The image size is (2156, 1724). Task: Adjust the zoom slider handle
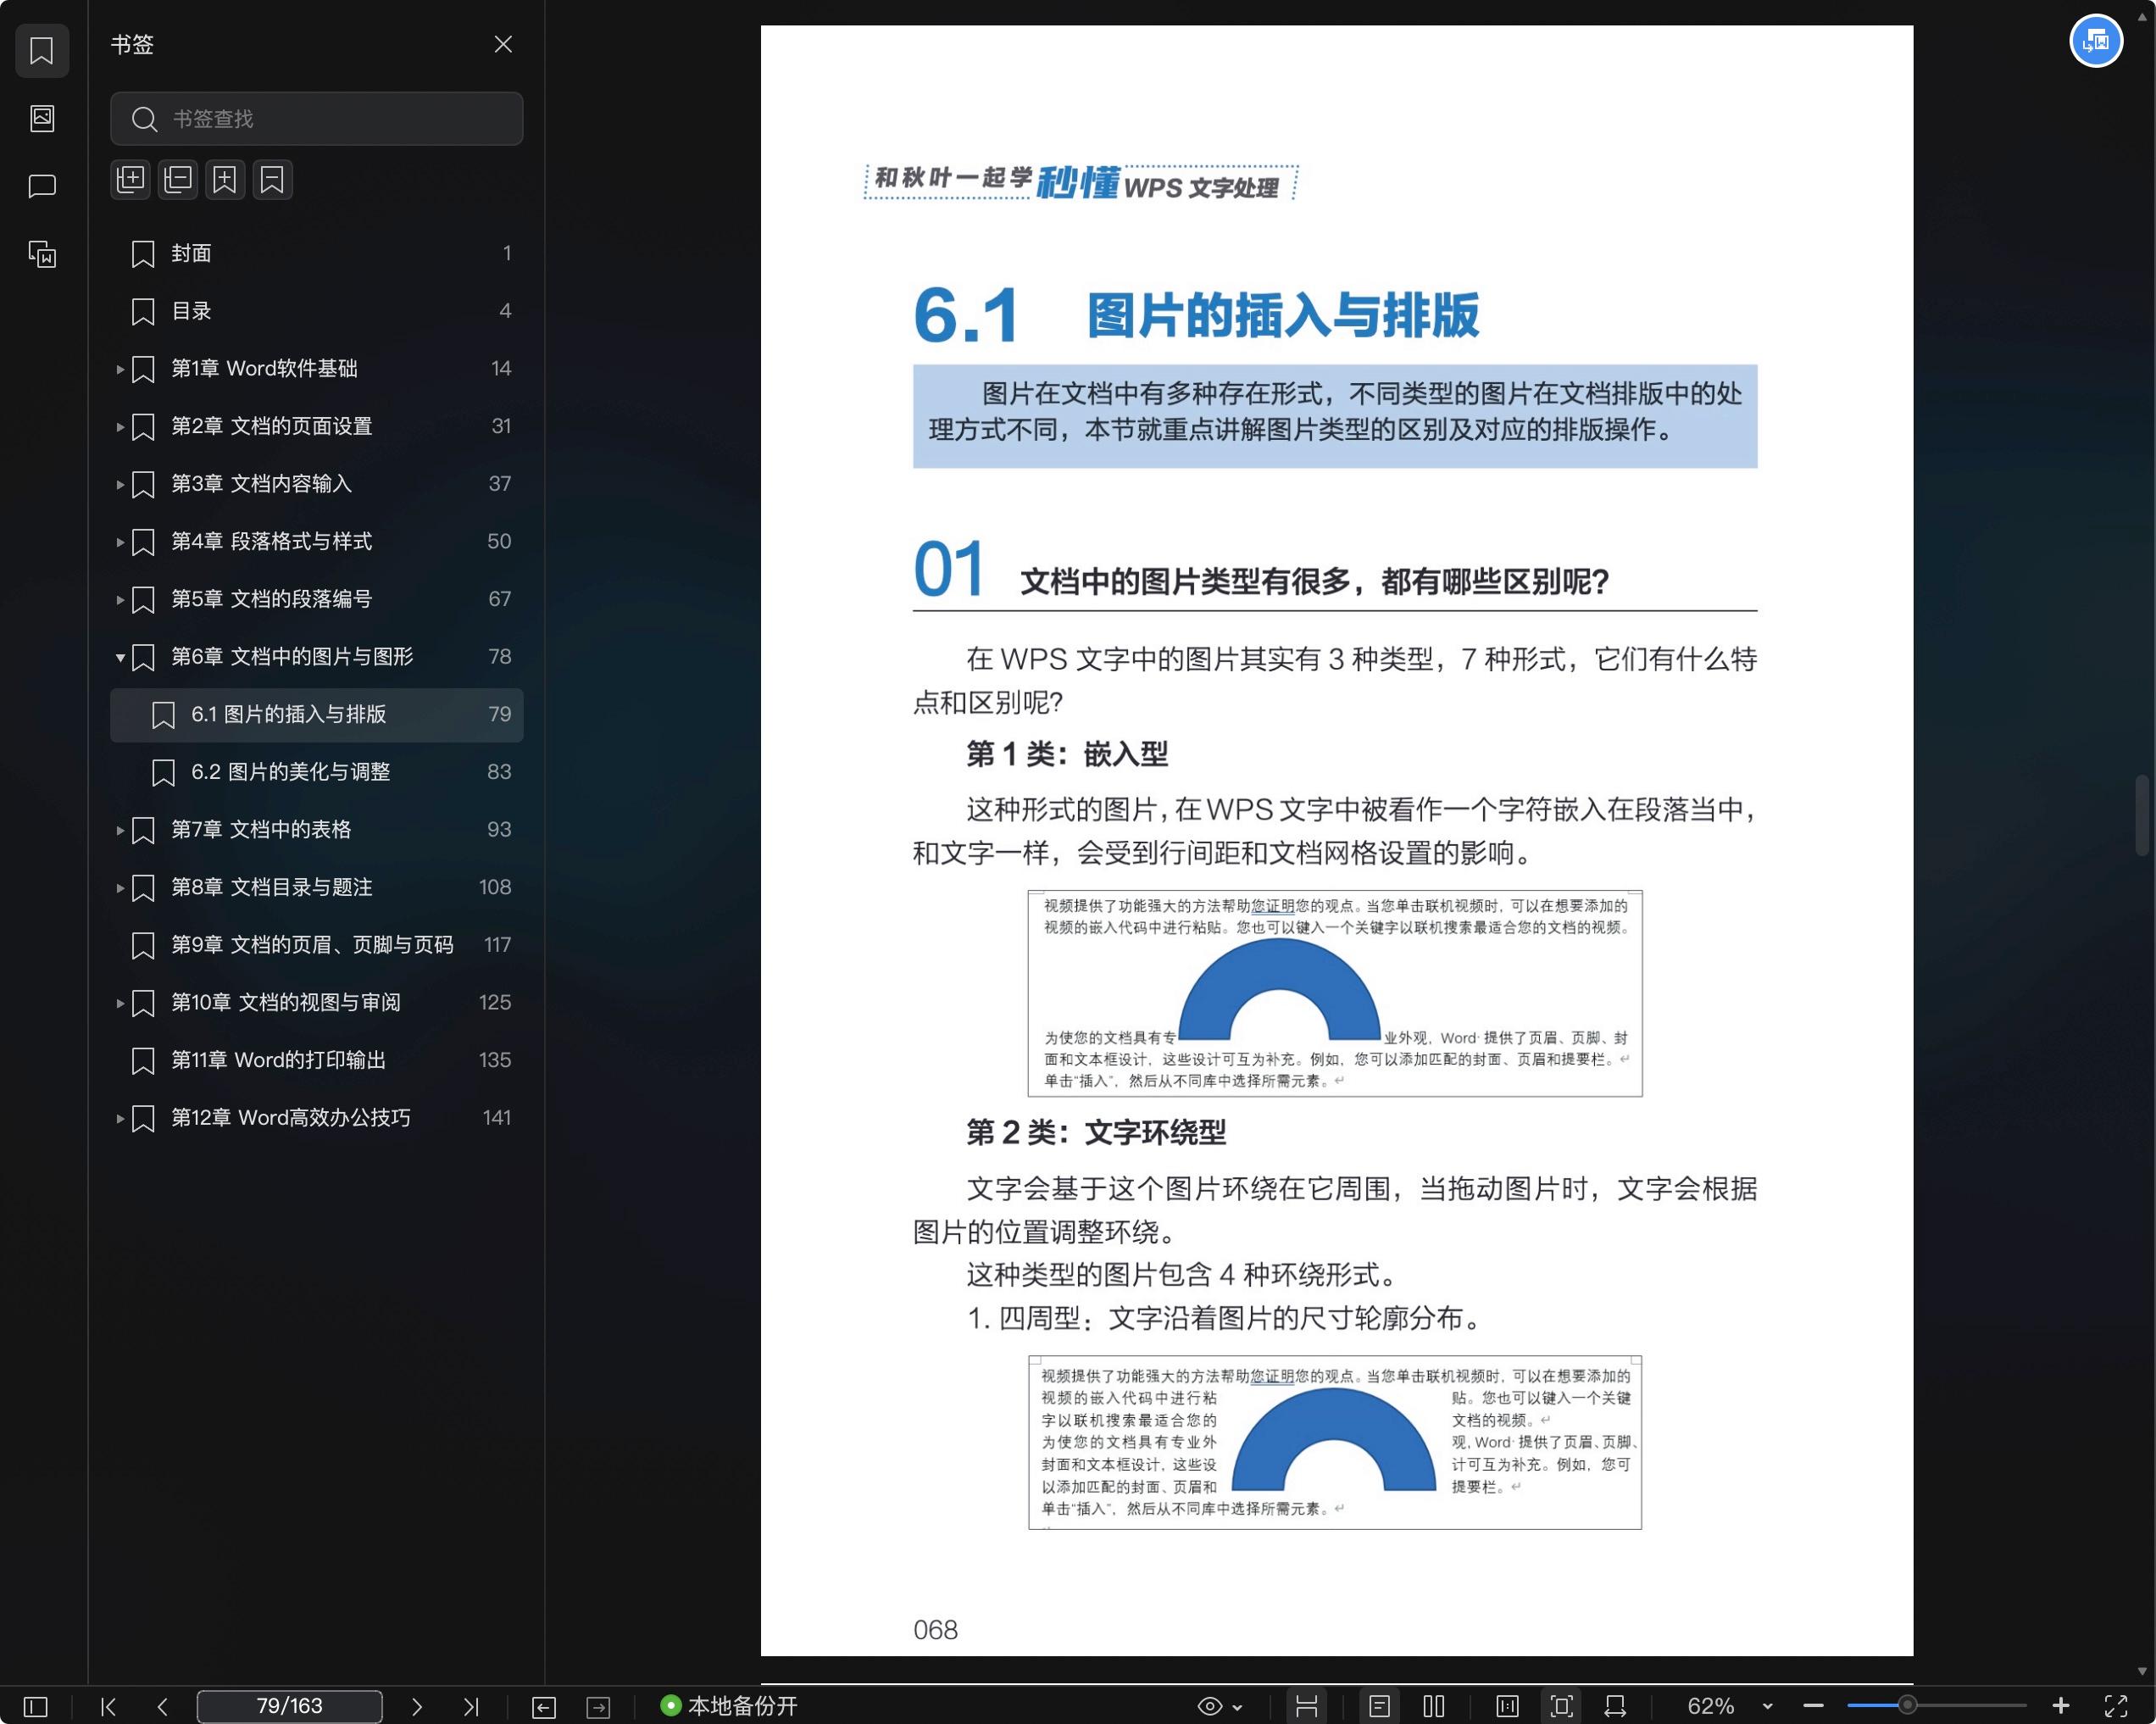[x=1908, y=1705]
